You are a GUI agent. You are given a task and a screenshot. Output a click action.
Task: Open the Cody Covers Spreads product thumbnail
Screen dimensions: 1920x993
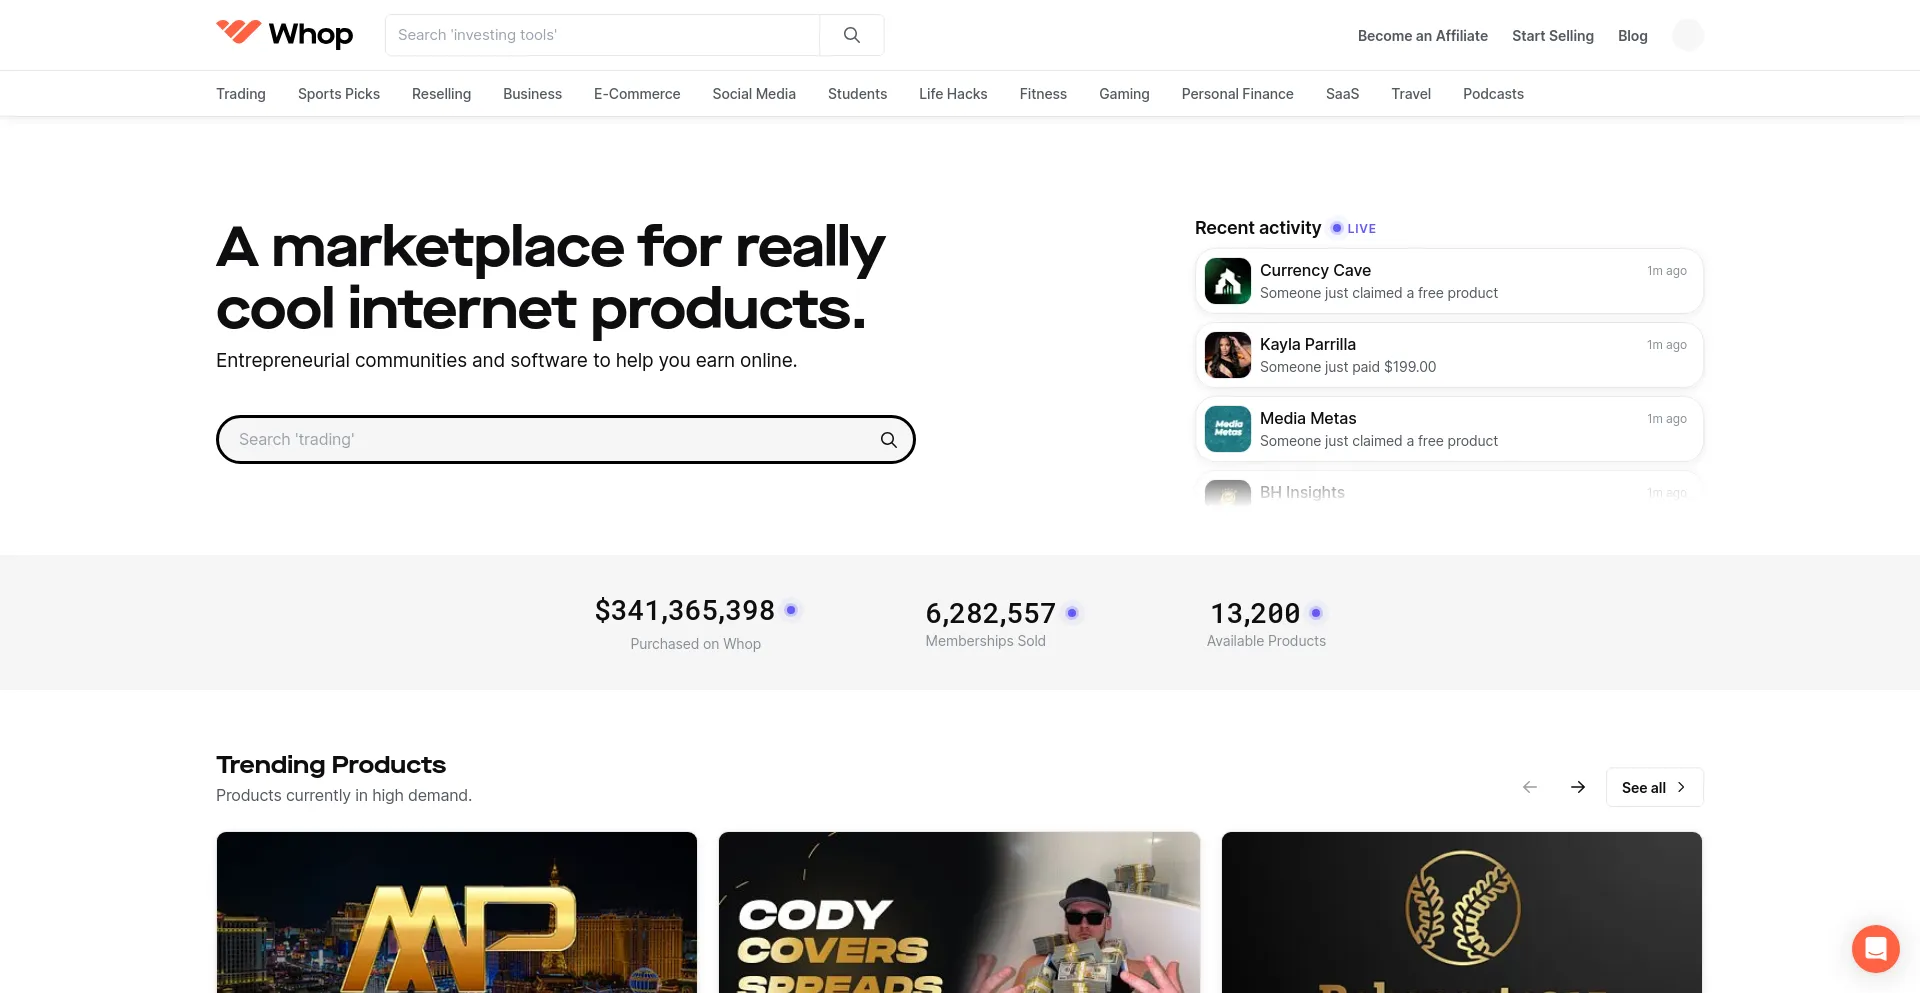[x=959, y=912]
